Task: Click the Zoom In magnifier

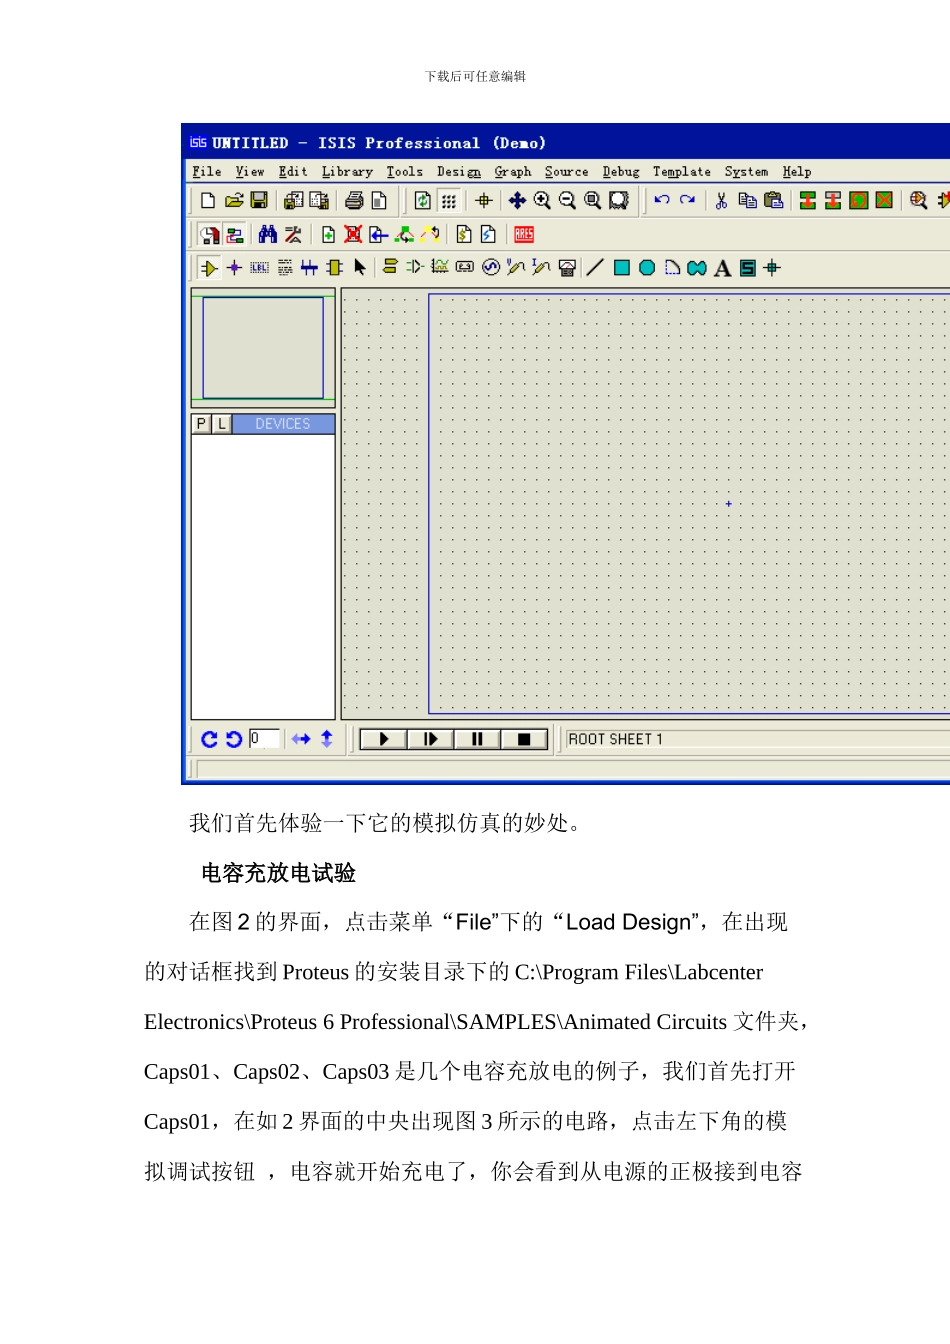Action: (x=542, y=201)
